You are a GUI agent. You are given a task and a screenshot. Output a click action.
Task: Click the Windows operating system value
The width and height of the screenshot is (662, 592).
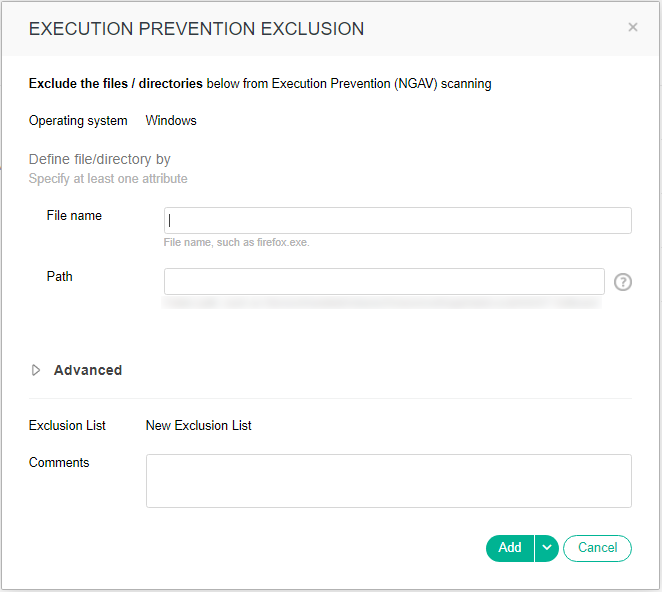tap(171, 121)
